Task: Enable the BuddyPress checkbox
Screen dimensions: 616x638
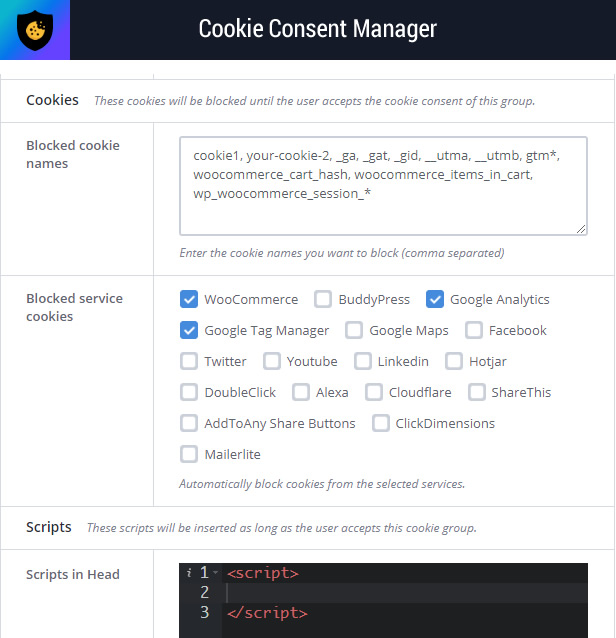Action: [x=323, y=299]
